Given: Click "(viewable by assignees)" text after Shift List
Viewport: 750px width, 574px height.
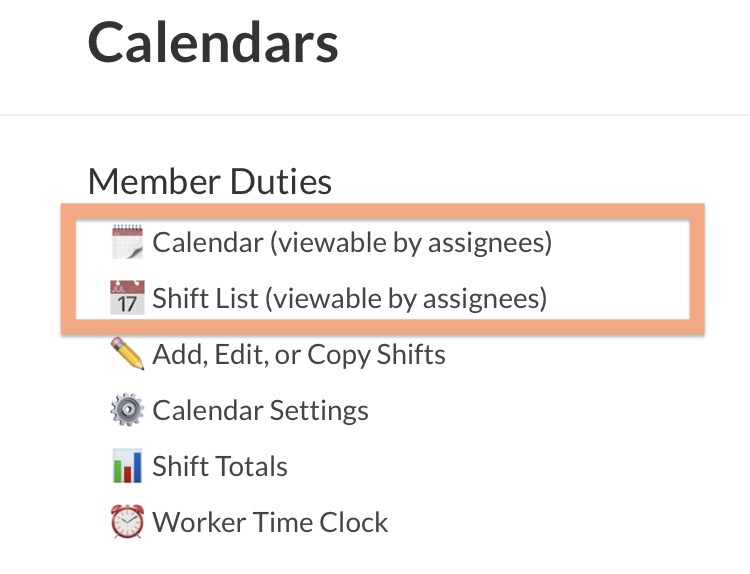Looking at the screenshot, I should (x=413, y=298).
